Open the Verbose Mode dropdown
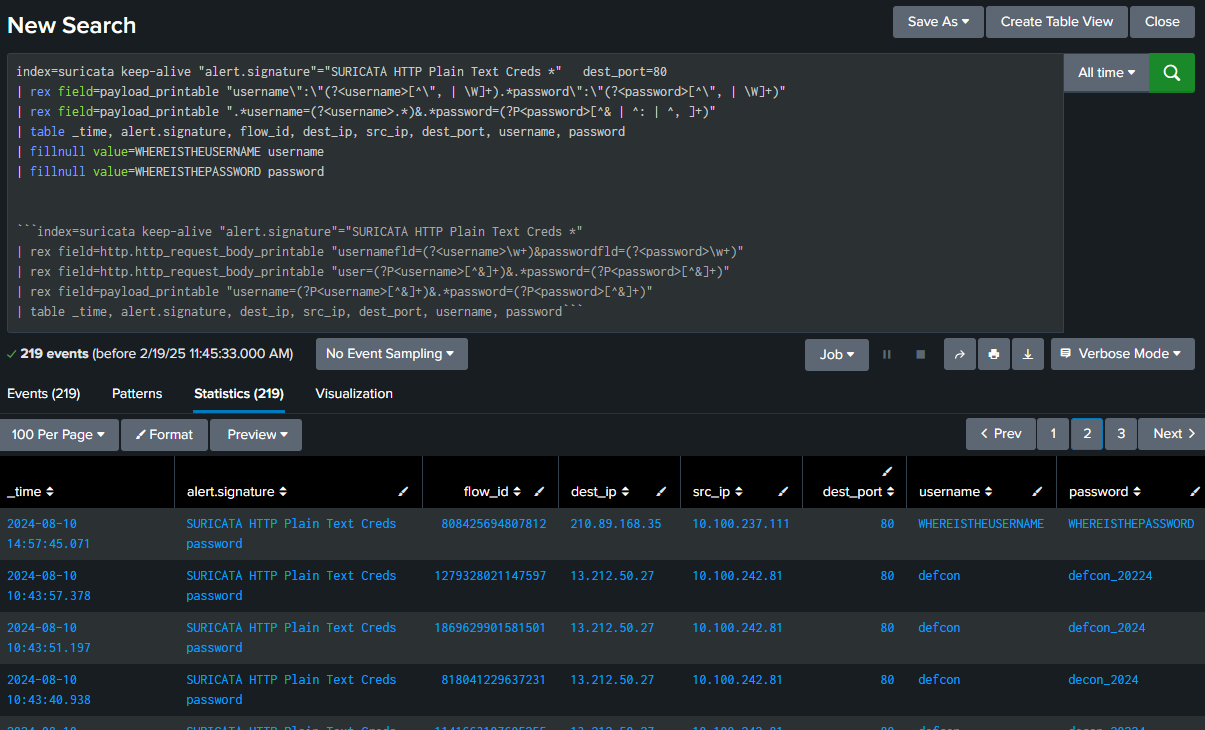 pyautogui.click(x=1122, y=354)
